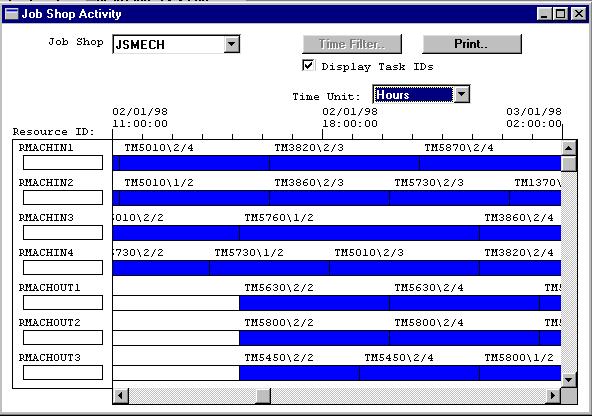
Task: Click the RMACHOUT2 resource label
Action: click(x=49, y=323)
